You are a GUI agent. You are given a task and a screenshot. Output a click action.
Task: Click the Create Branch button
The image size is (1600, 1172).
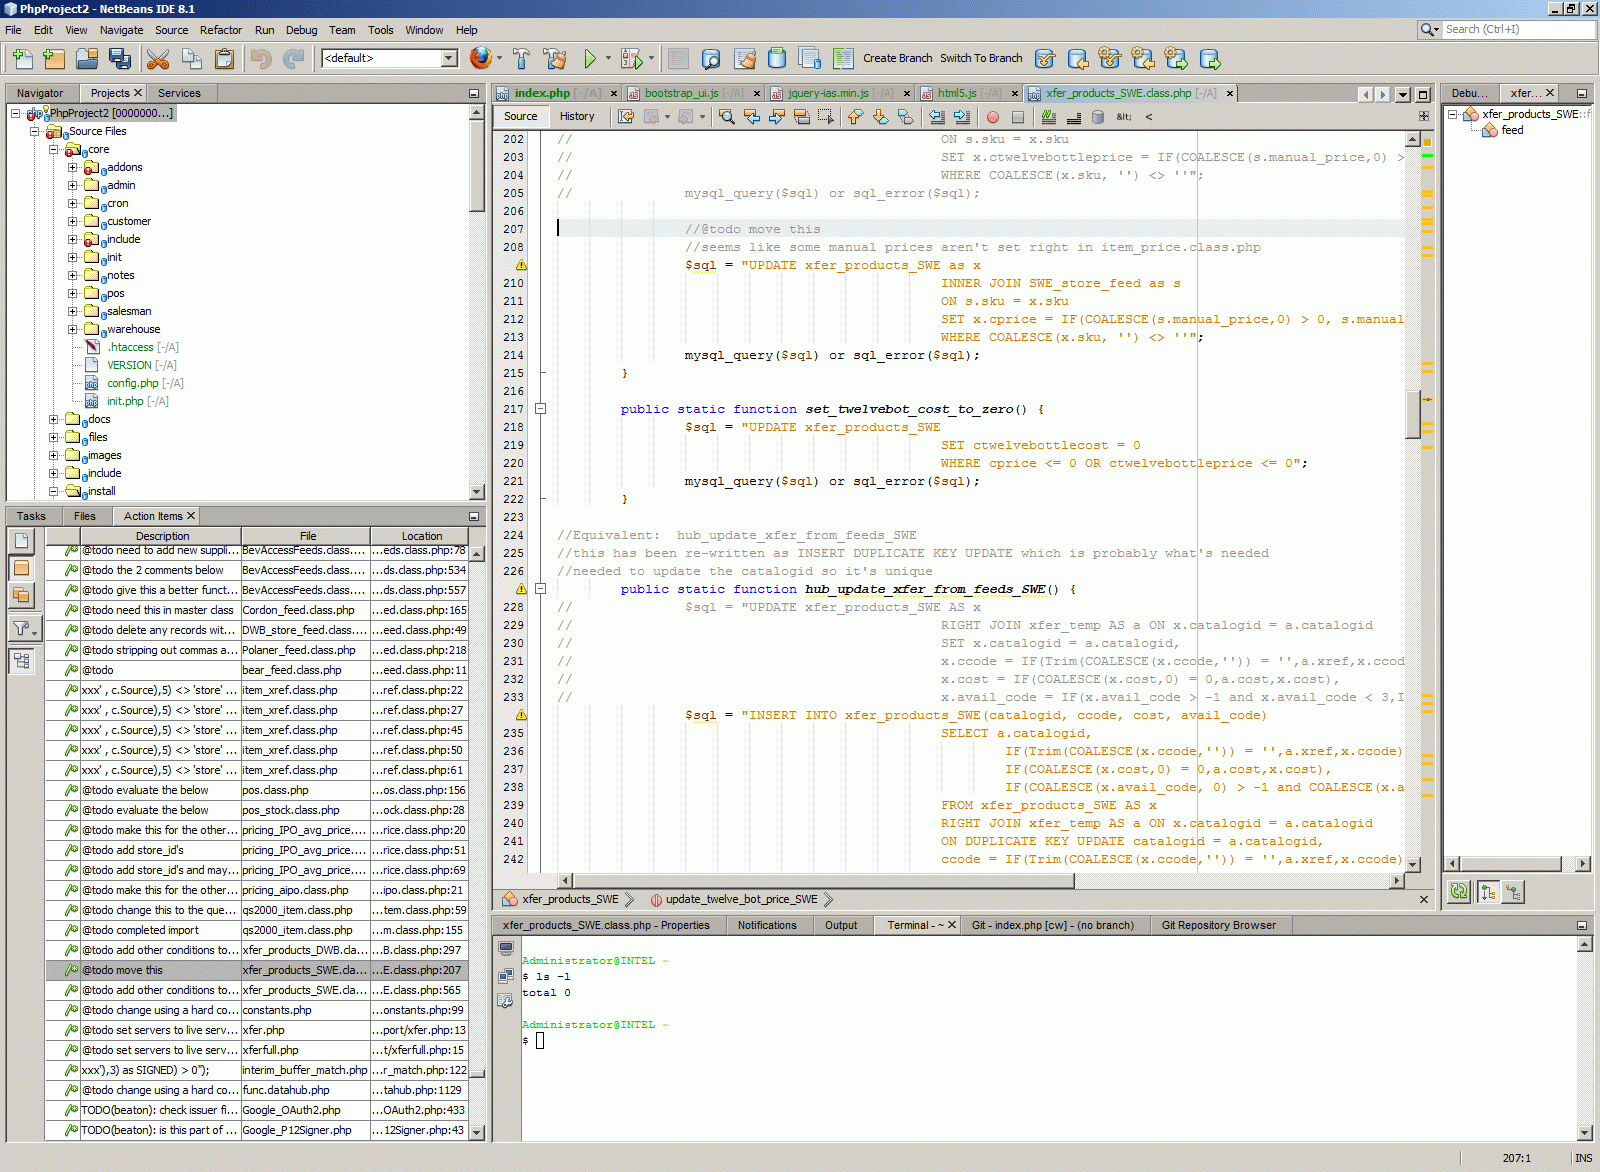[x=897, y=58]
